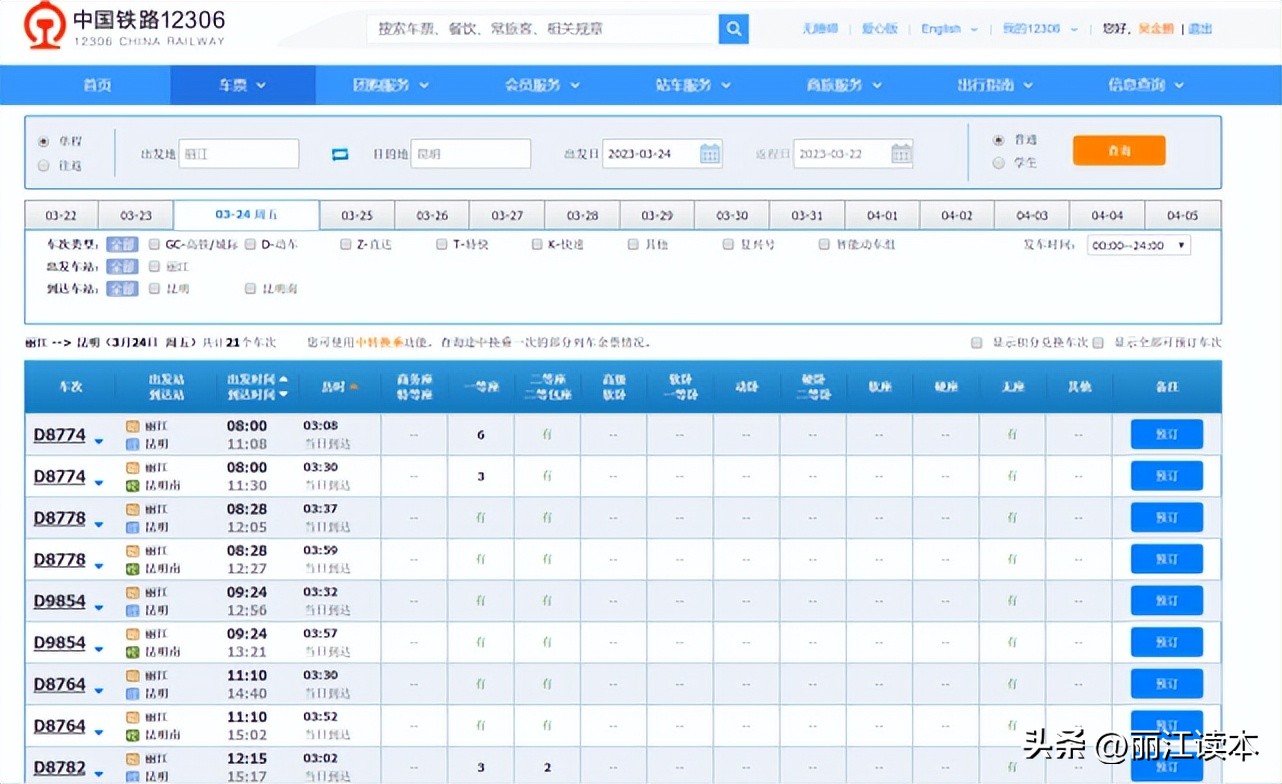Click the dropdown chevron on 信息查询 menu
The image size is (1282, 784).
click(x=1180, y=85)
